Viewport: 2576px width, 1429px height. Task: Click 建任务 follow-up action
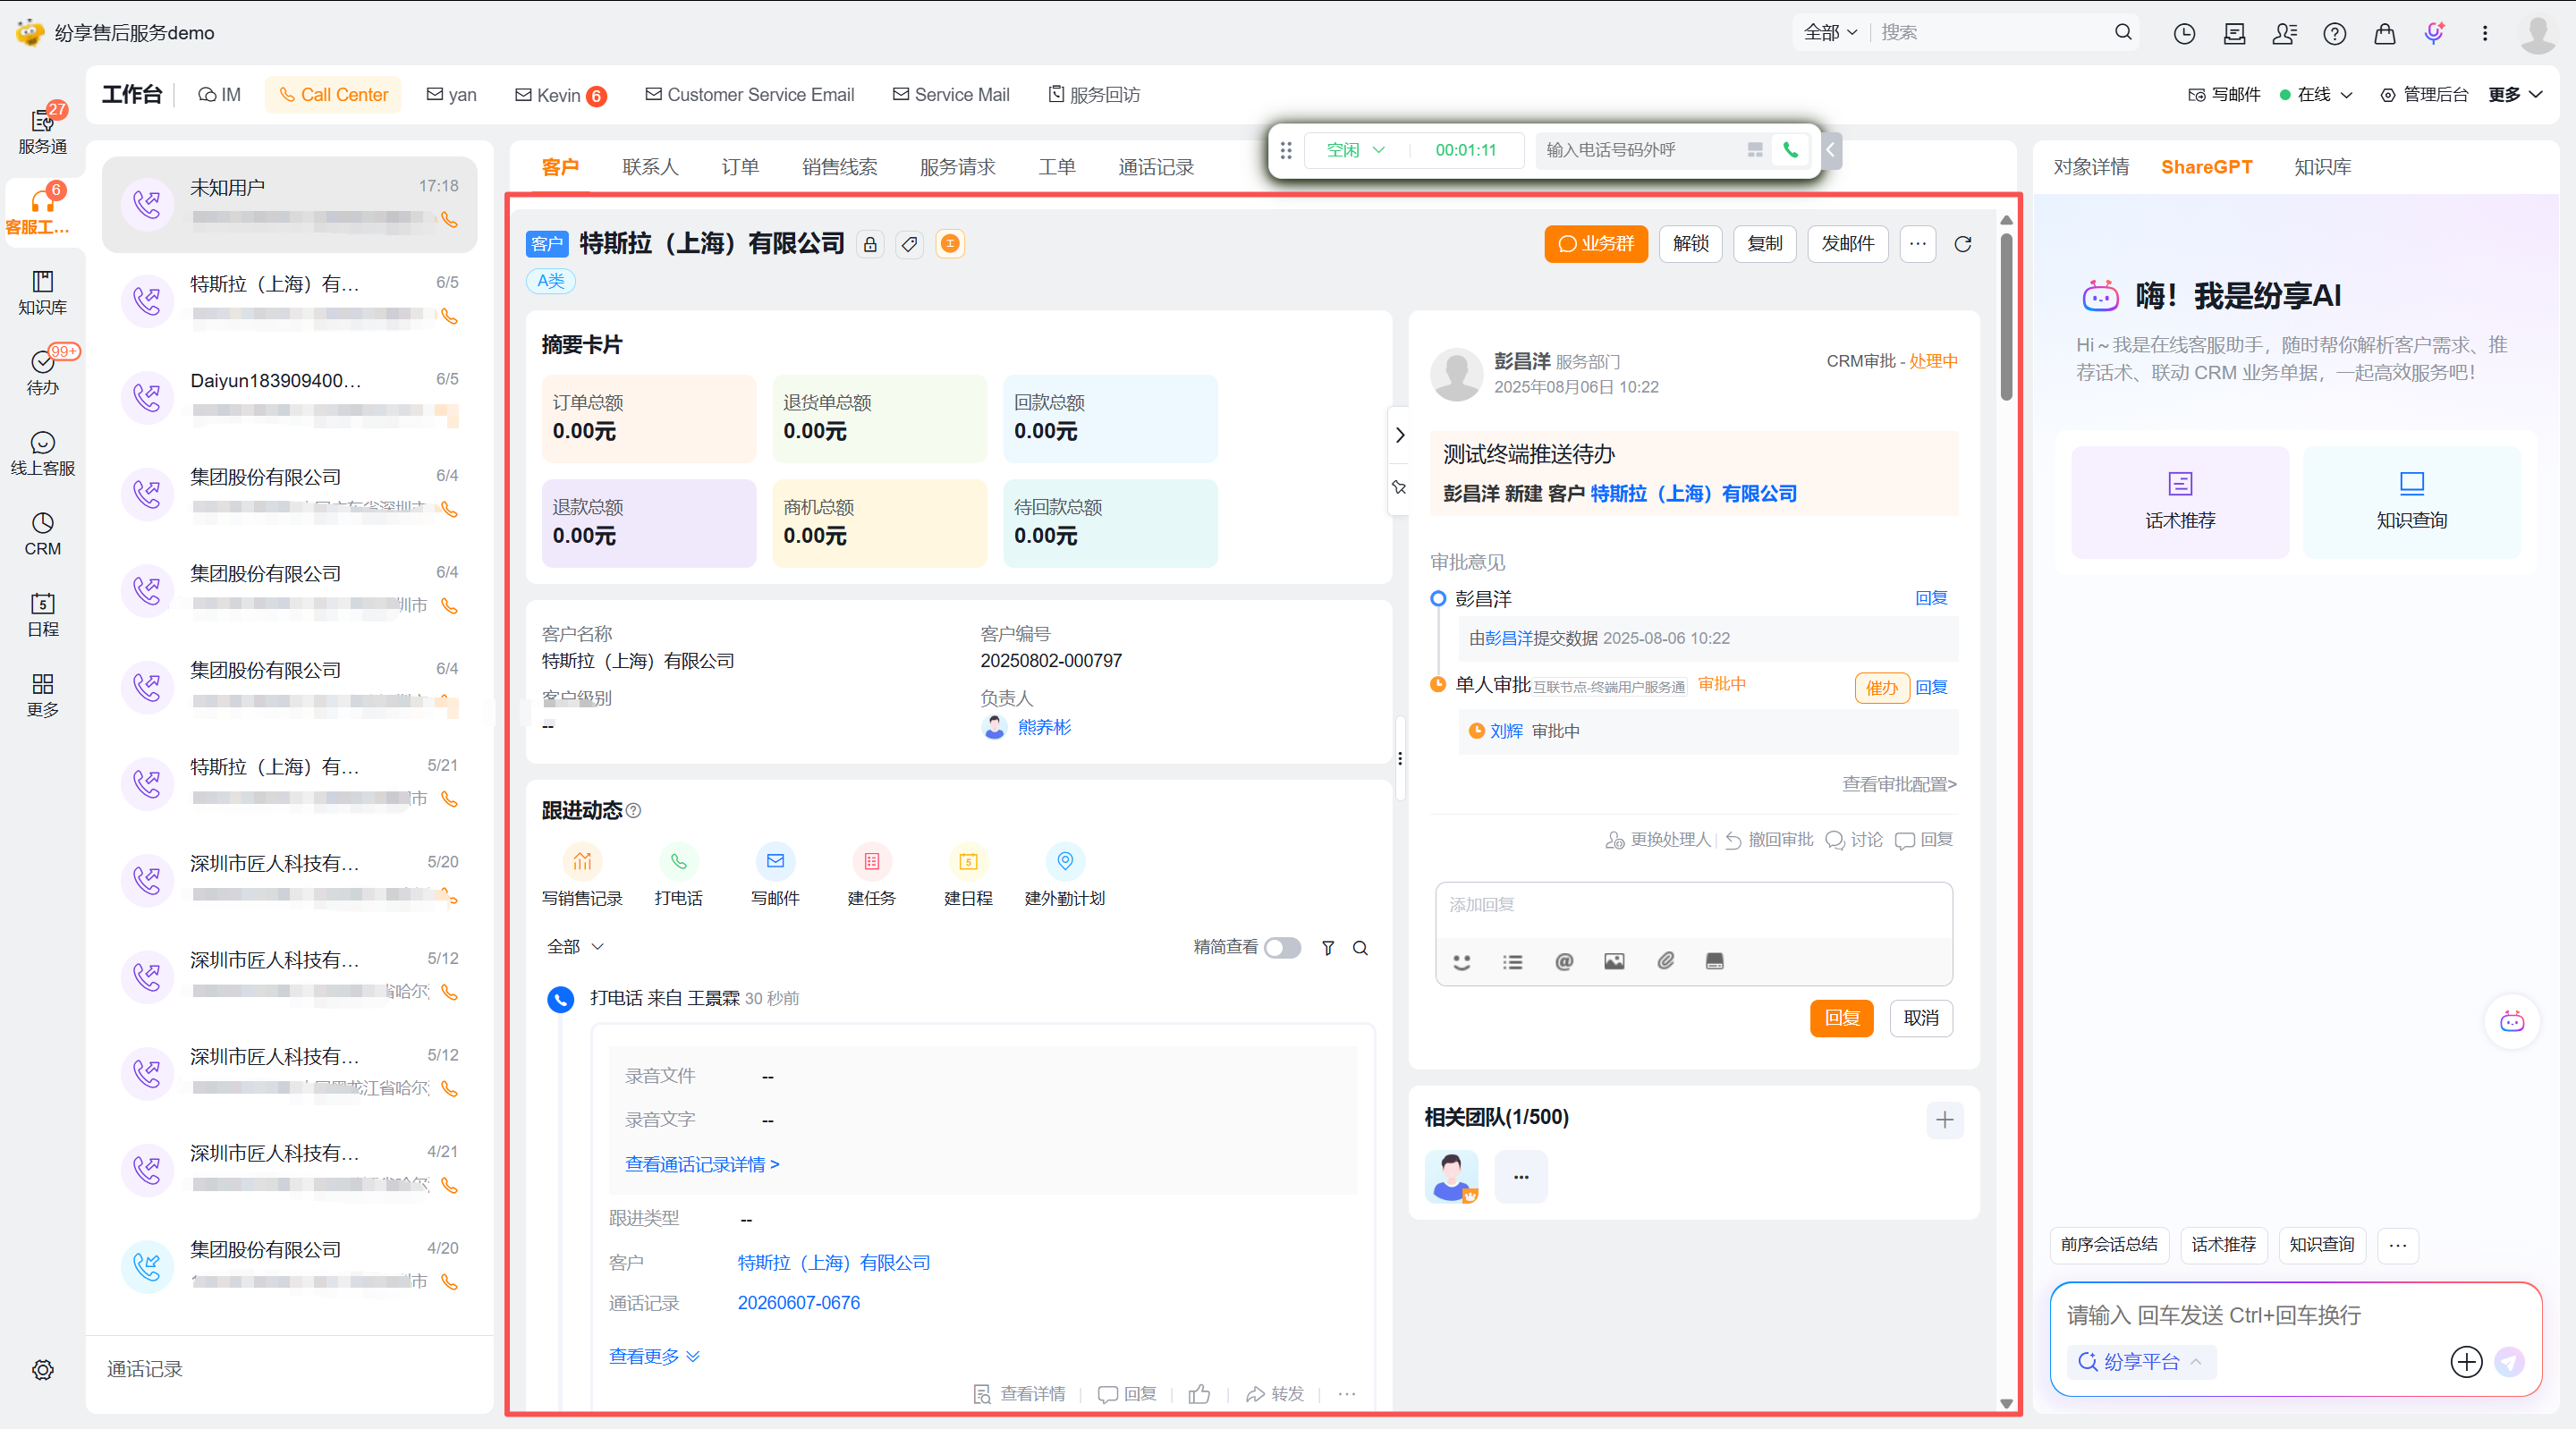(x=871, y=875)
